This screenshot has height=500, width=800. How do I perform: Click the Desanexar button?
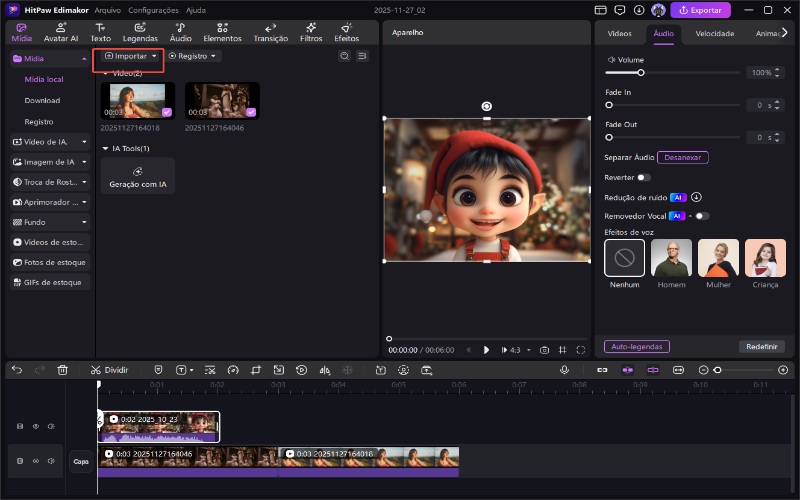(x=683, y=157)
